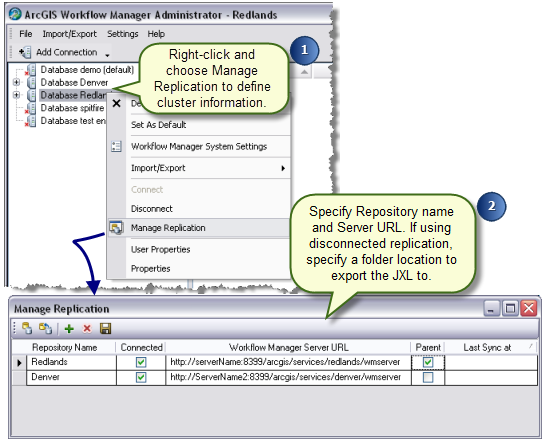The height and width of the screenshot is (442, 543).
Task: Select Manage Replication in context menu
Action: pos(168,228)
